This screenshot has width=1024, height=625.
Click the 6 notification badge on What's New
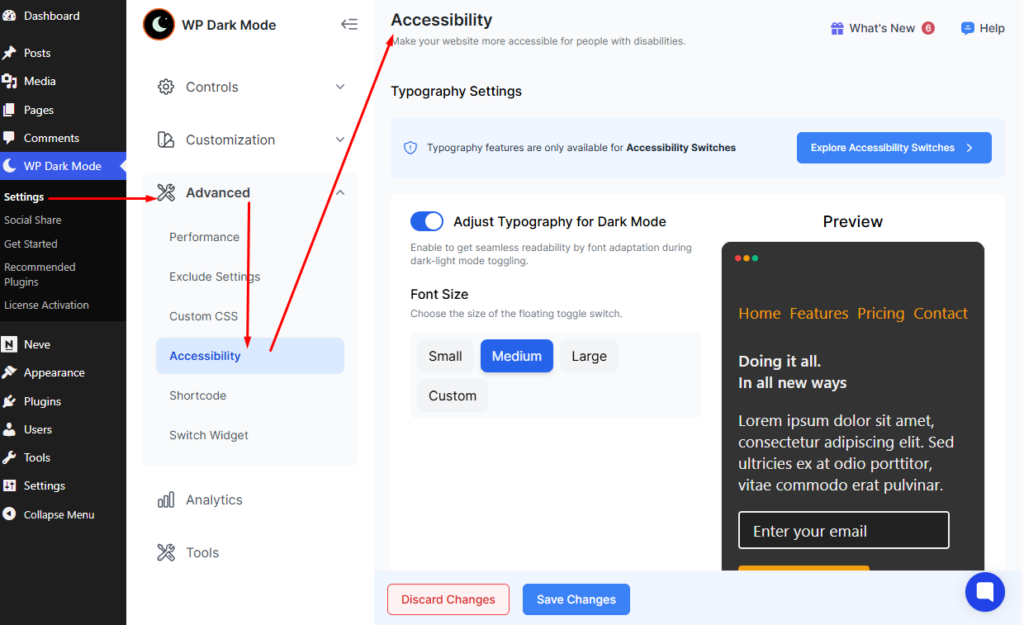coord(928,28)
